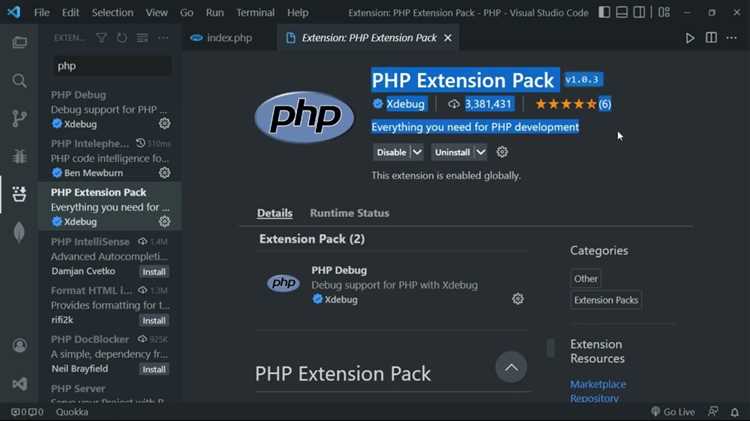Toggle primary side bar layout icon
Screen dimensions: 750x421
[x=604, y=12]
